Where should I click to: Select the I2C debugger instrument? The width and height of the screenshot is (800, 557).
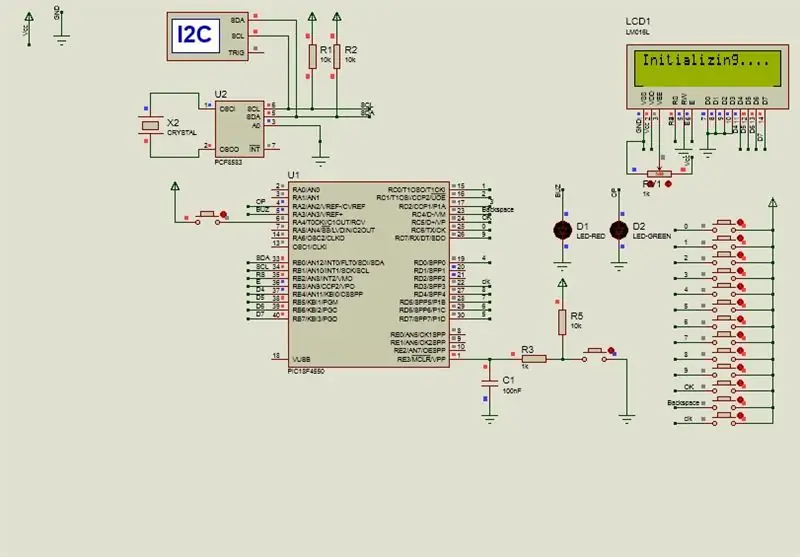208,36
